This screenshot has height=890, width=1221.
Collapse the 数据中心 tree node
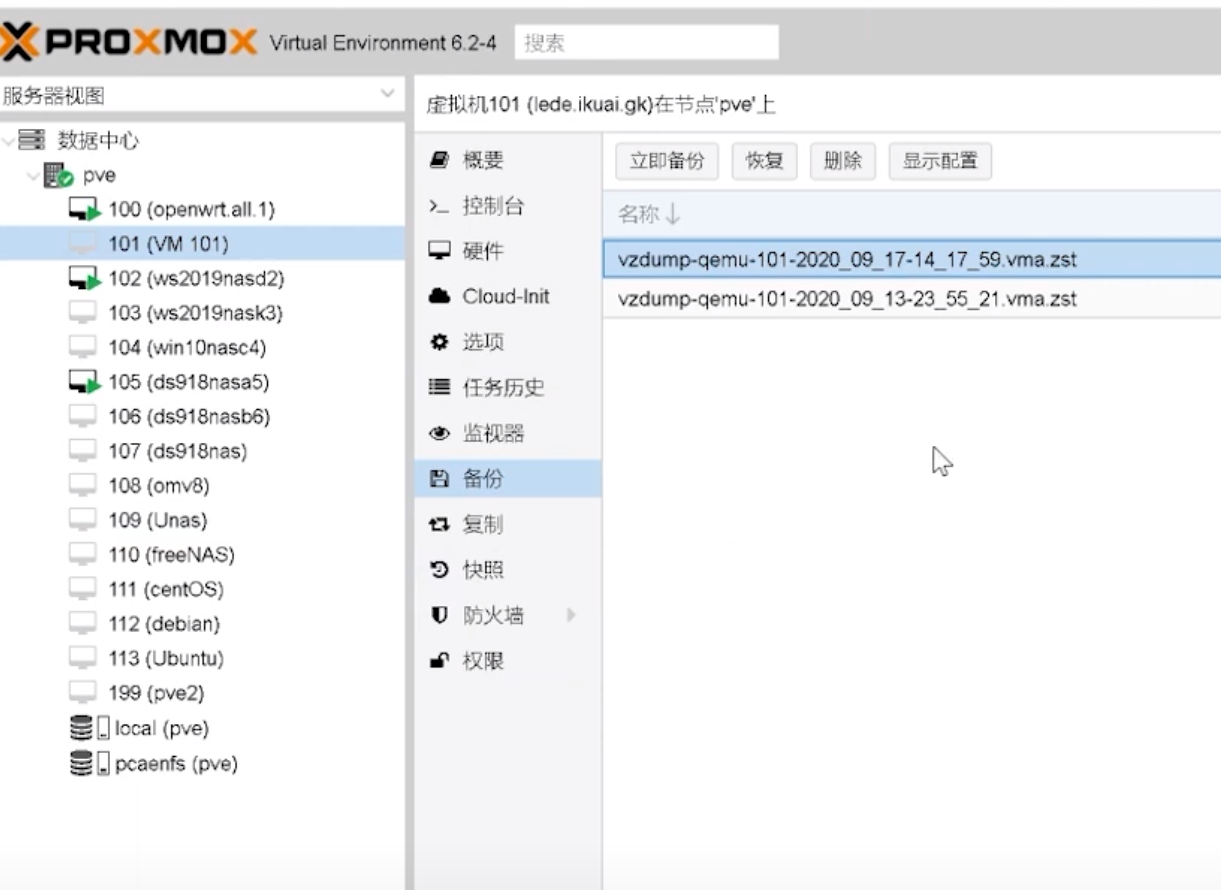(9, 141)
